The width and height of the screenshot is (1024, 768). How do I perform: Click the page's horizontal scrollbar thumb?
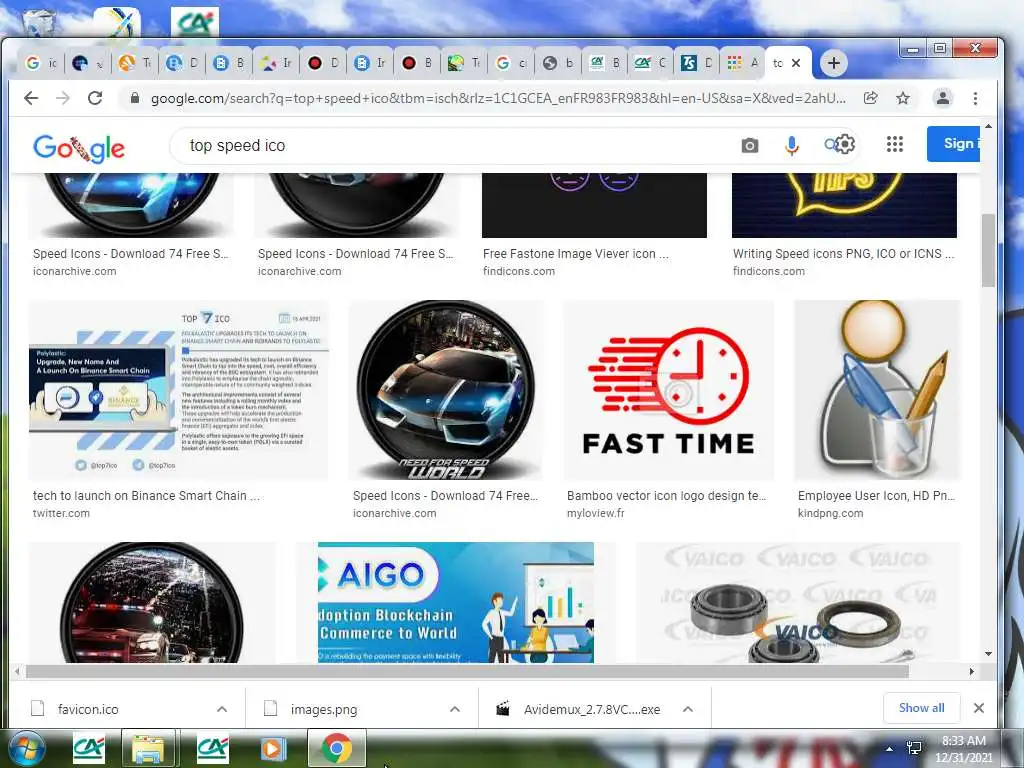click(466, 671)
